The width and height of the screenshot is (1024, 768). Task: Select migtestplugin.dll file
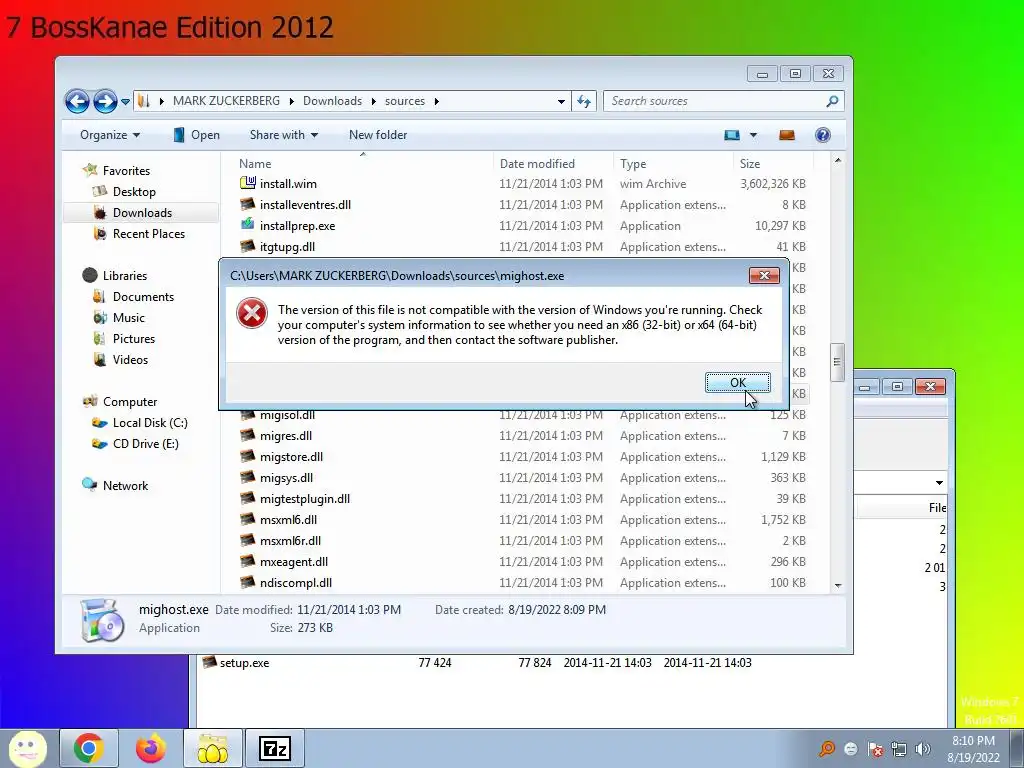tap(305, 499)
